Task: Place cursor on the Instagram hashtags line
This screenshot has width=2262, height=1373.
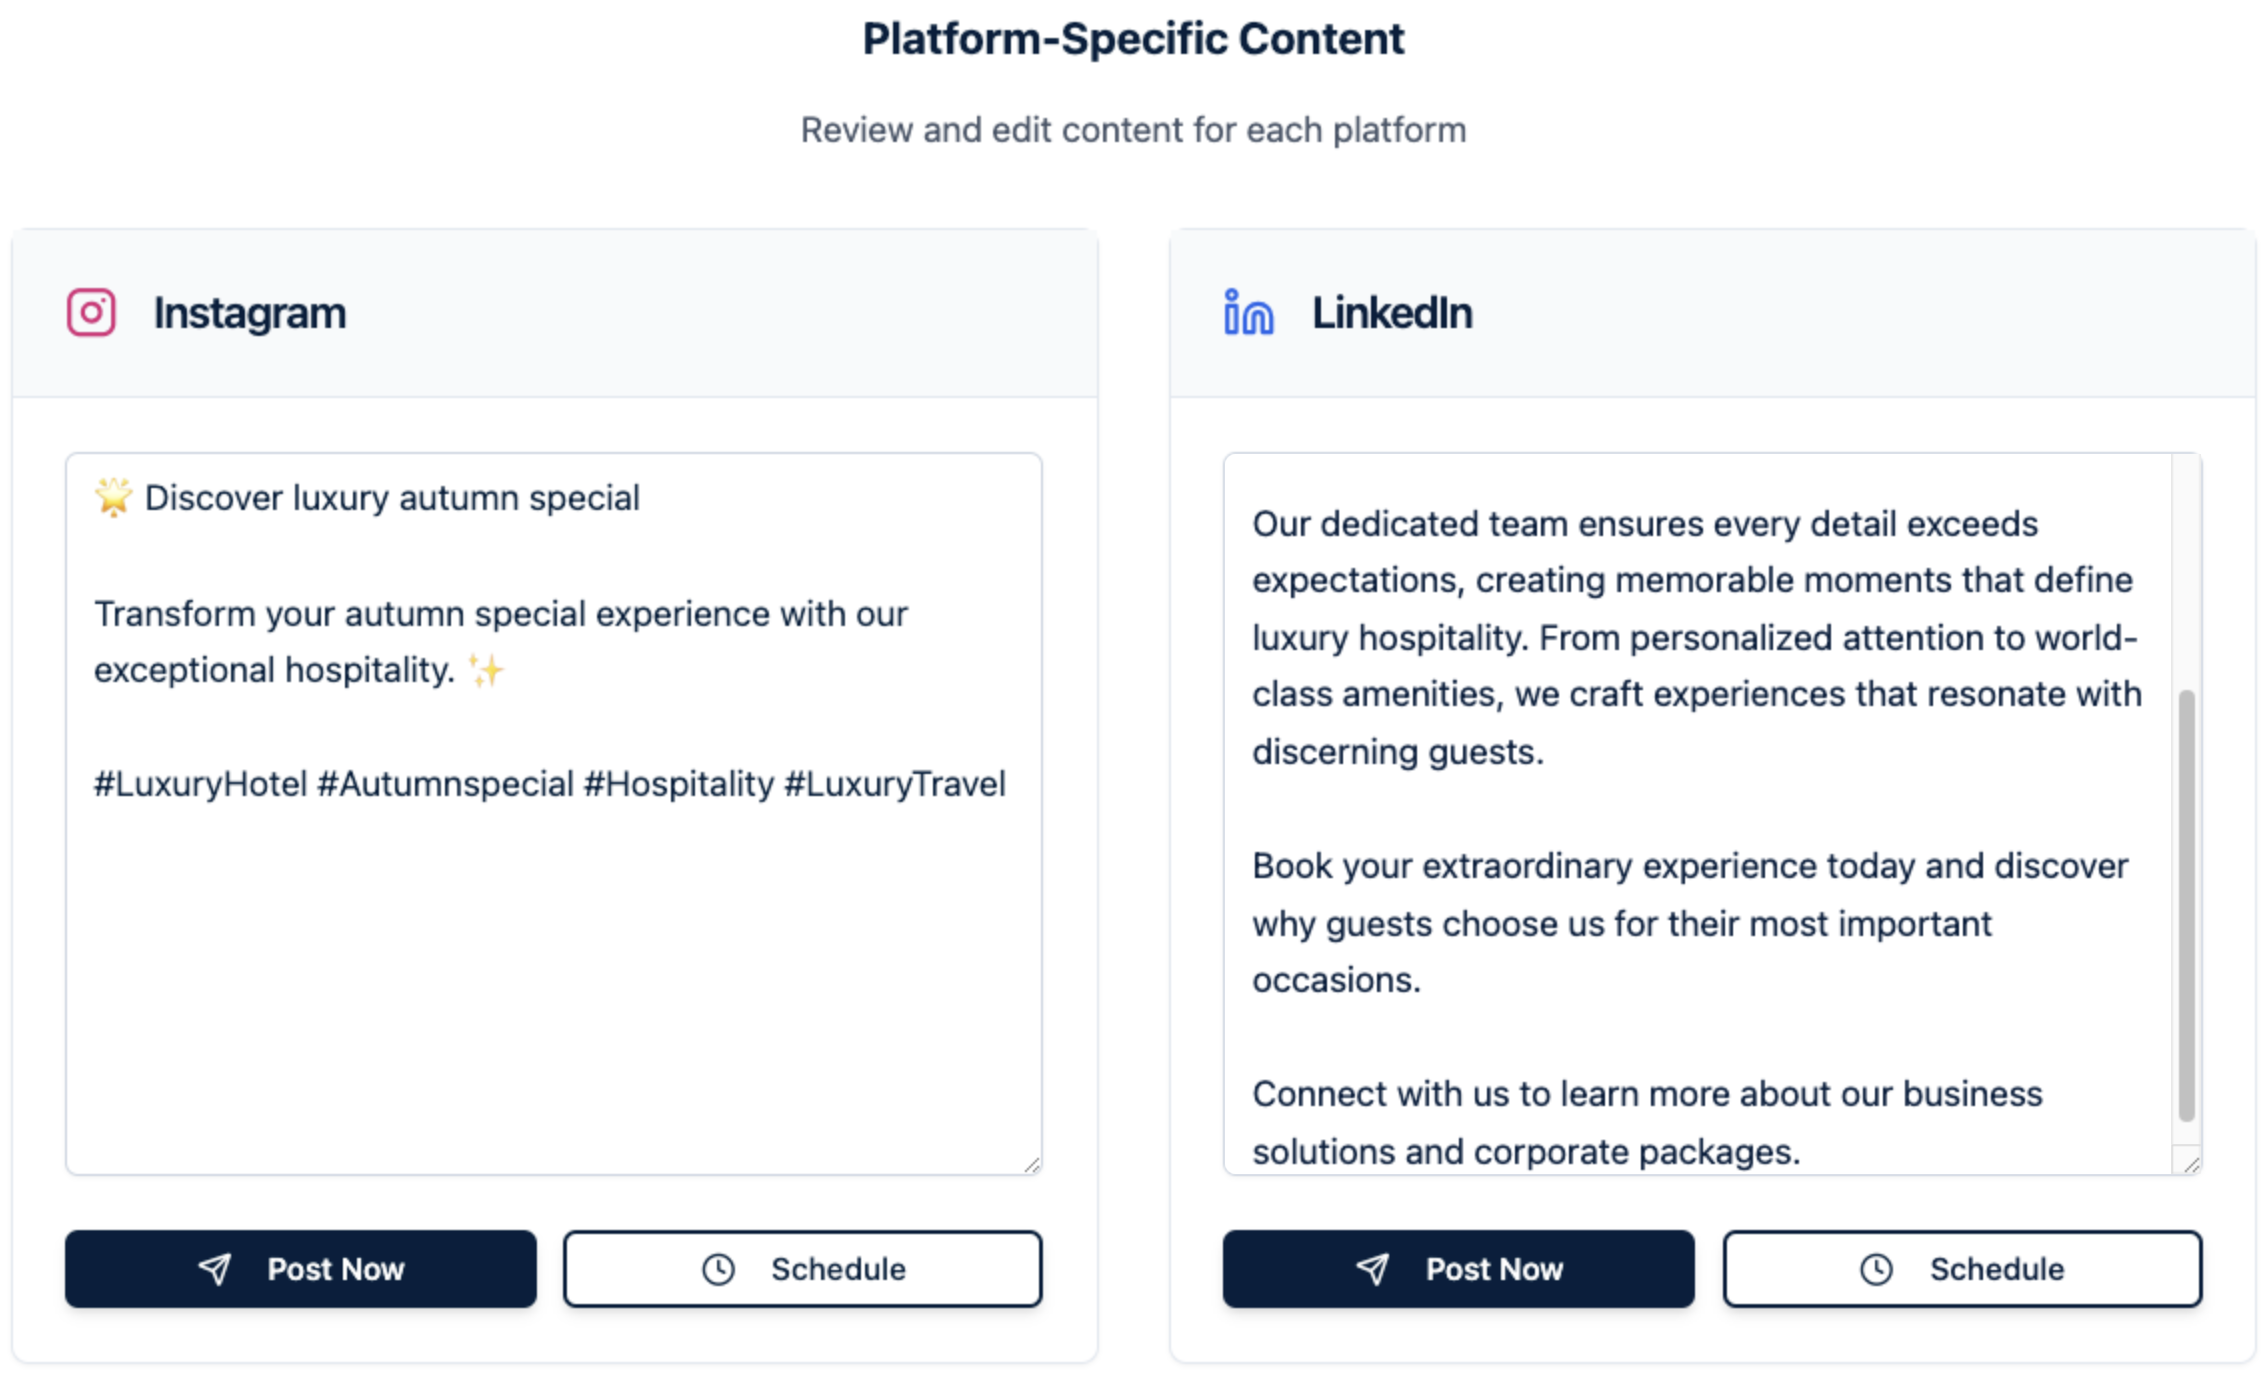Action: (549, 784)
